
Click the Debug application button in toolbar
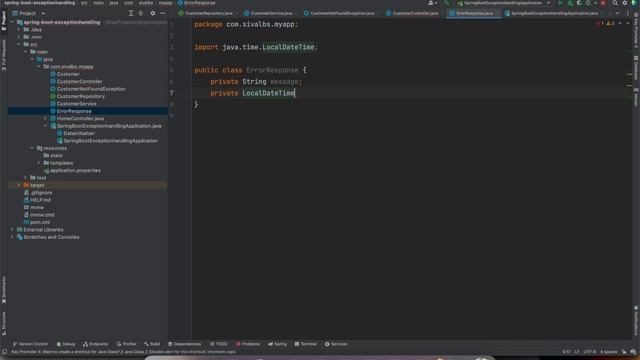(570, 3)
